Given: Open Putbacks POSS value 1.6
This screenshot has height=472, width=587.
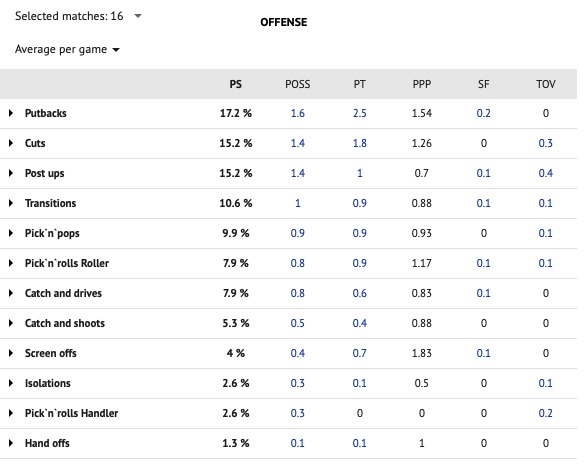Looking at the screenshot, I should [298, 113].
